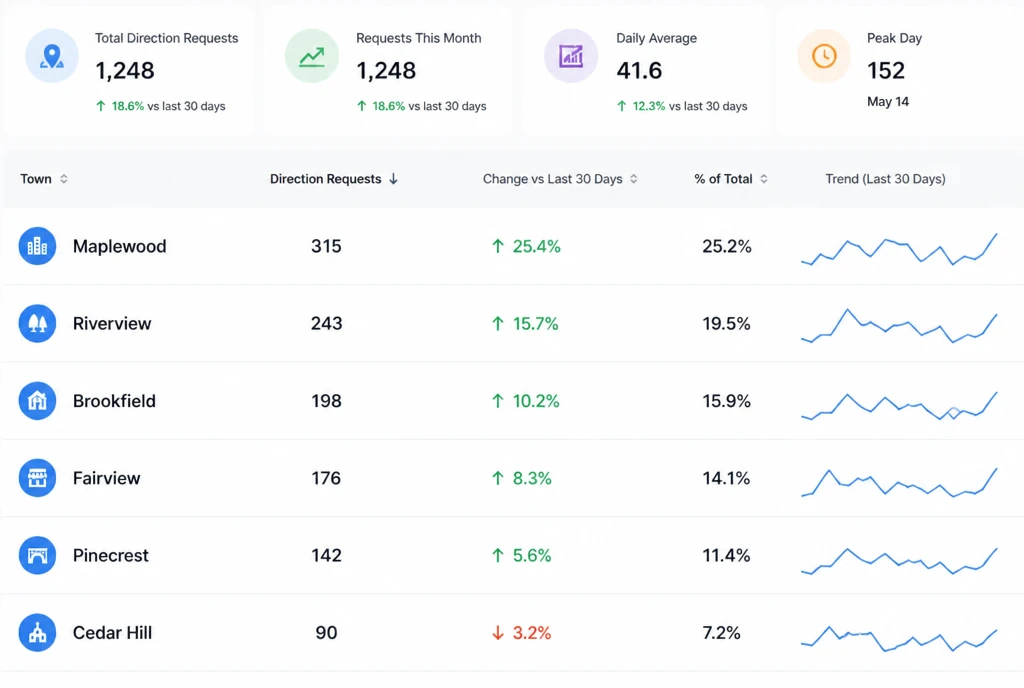View the Cedar Hill trend sparkline
The width and height of the screenshot is (1024, 688).
click(x=899, y=638)
